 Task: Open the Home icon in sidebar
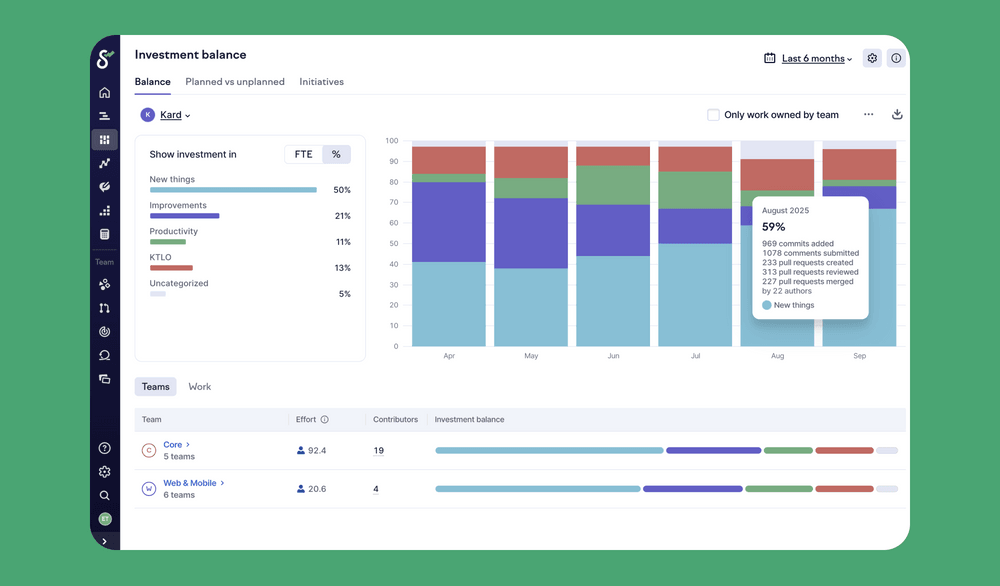coord(104,91)
